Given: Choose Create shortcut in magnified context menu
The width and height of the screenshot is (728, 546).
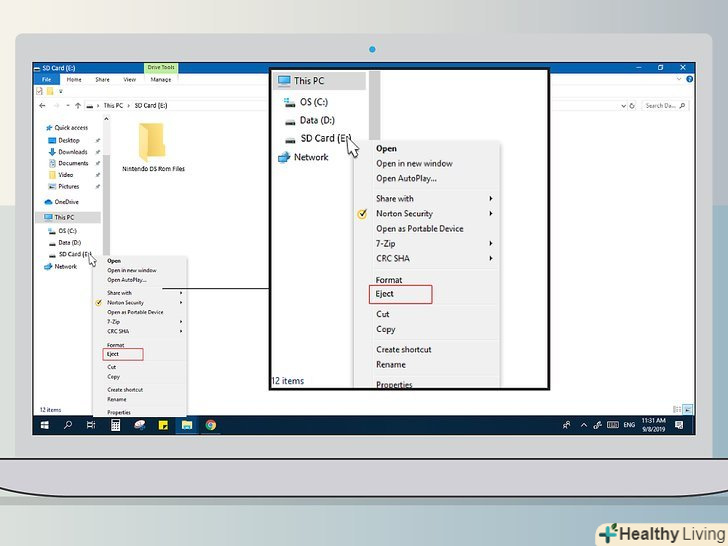Looking at the screenshot, I should [x=403, y=350].
